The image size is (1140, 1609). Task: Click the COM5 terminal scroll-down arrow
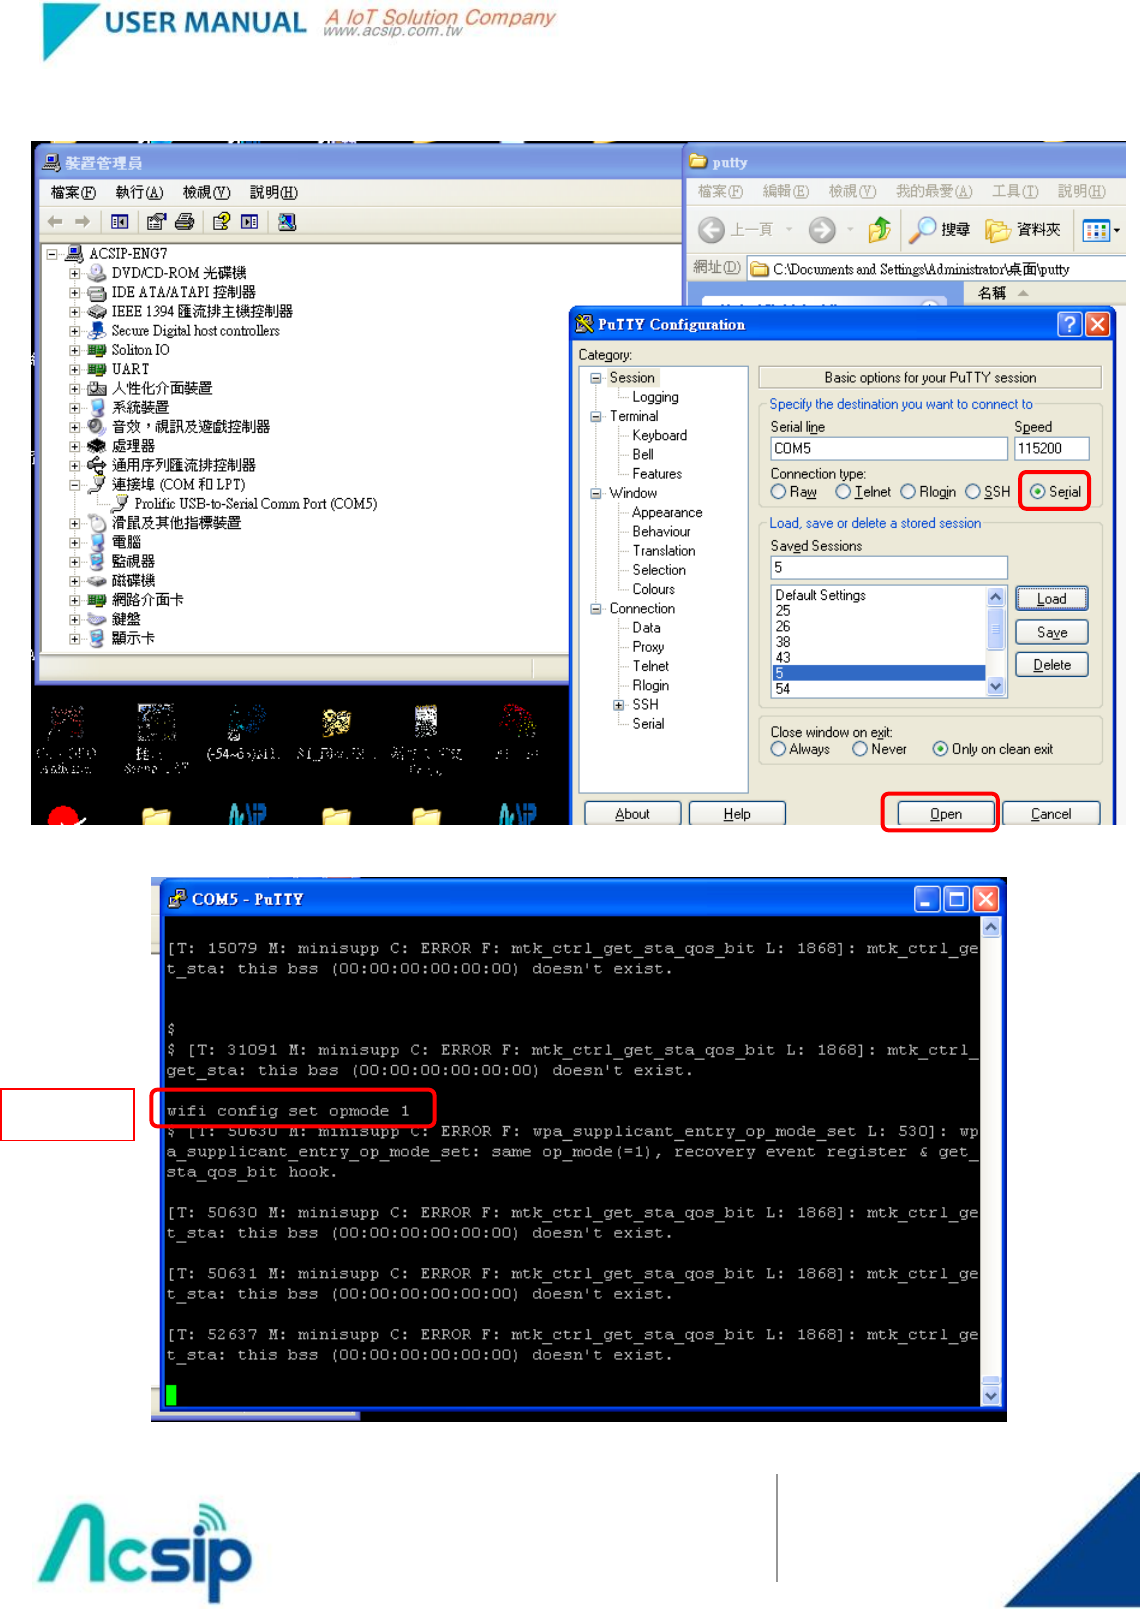(991, 1395)
